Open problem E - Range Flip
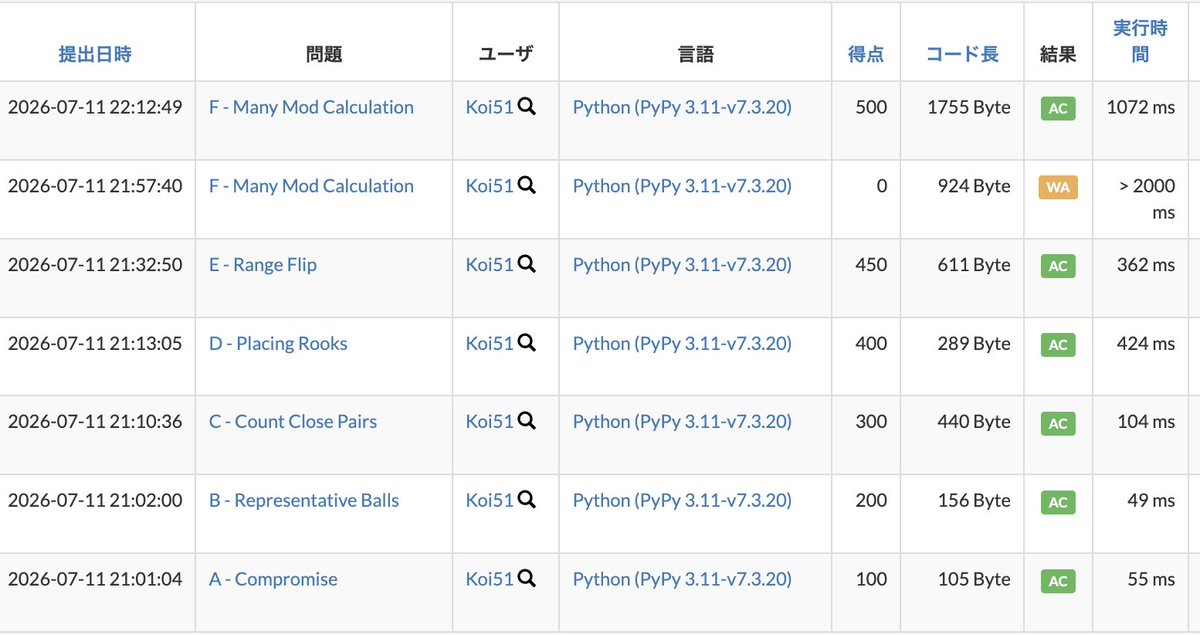Image resolution: width=1200 pixels, height=635 pixels. pos(263,265)
